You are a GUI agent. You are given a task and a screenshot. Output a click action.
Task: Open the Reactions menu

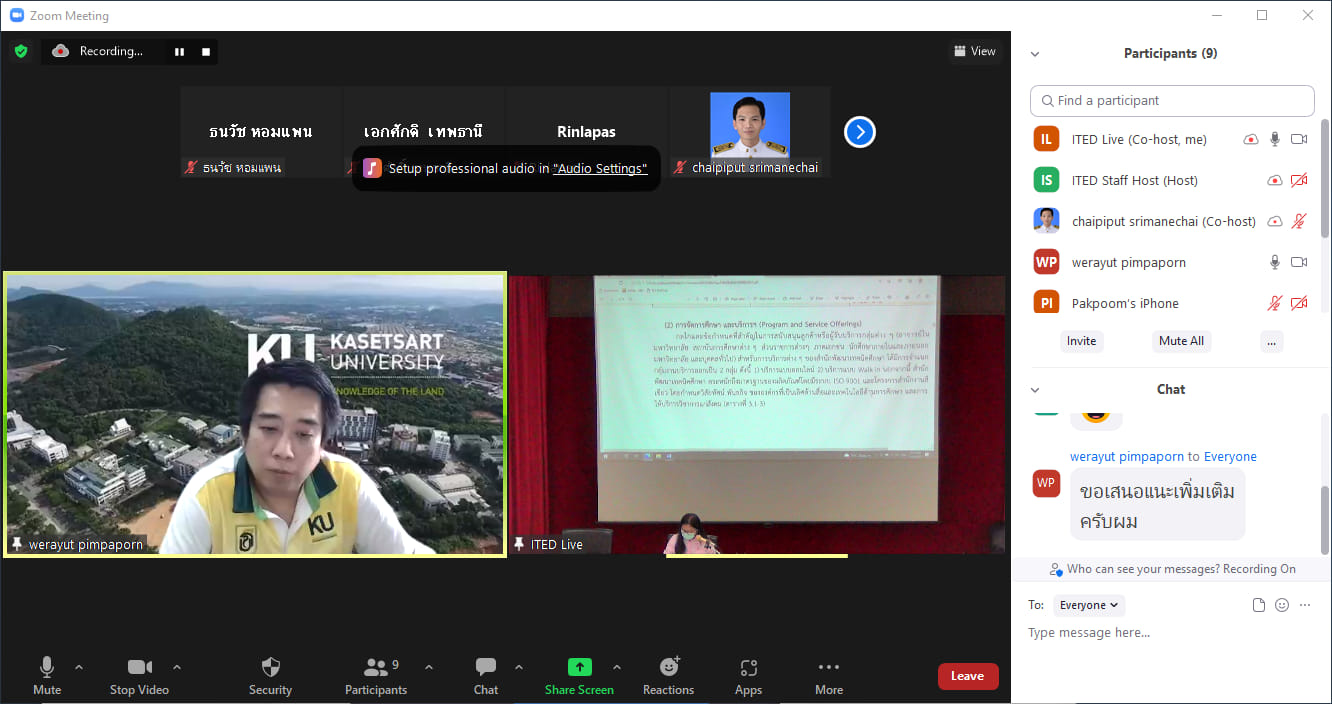click(669, 676)
